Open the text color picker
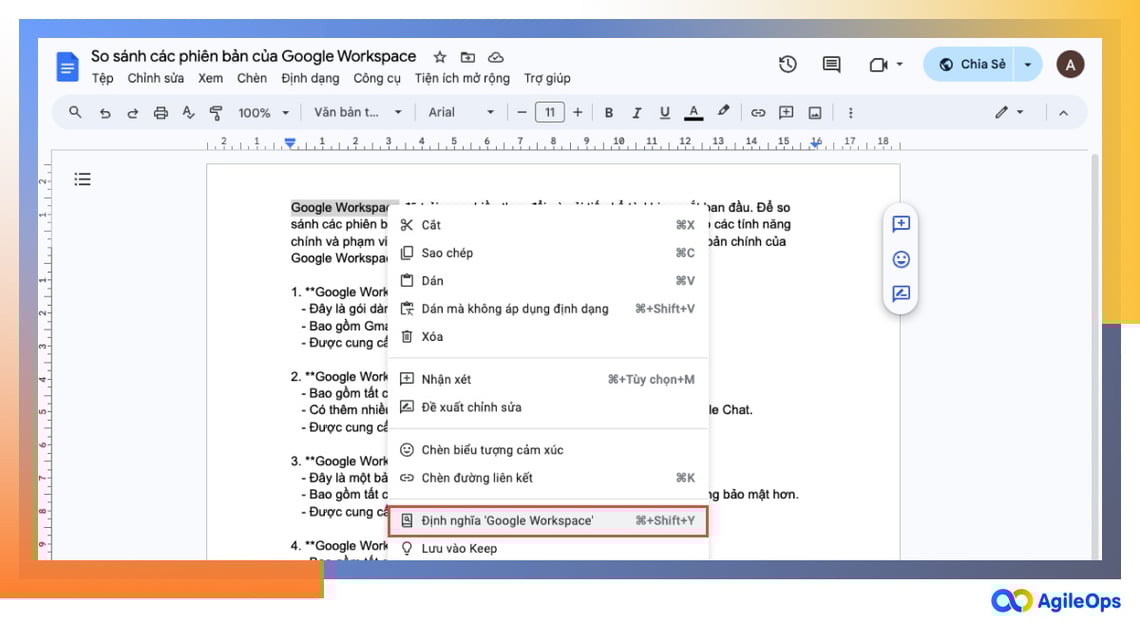The image size is (1140, 622). [x=693, y=112]
